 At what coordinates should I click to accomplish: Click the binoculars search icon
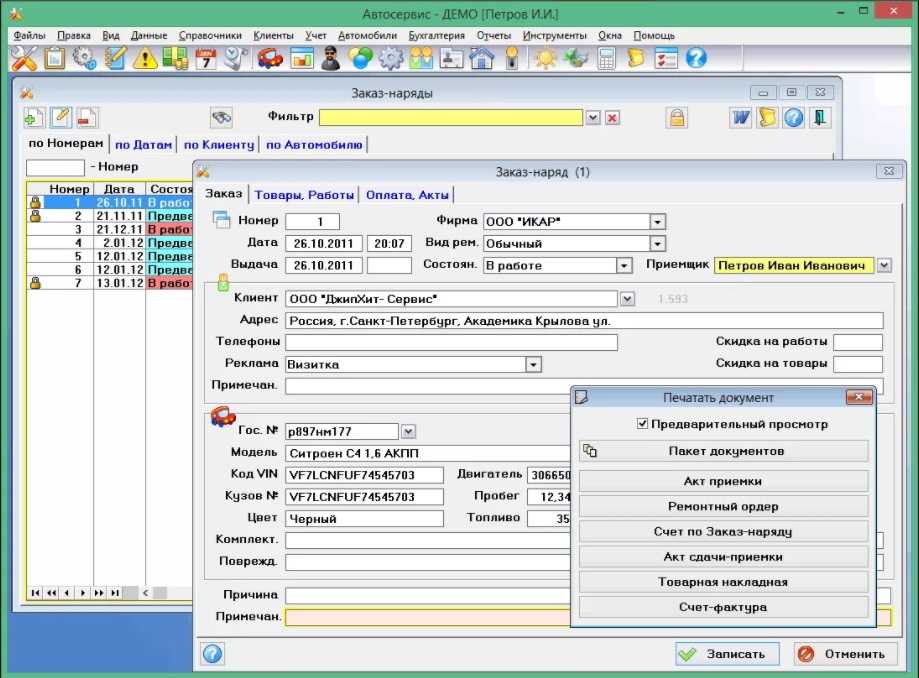pyautogui.click(x=221, y=118)
